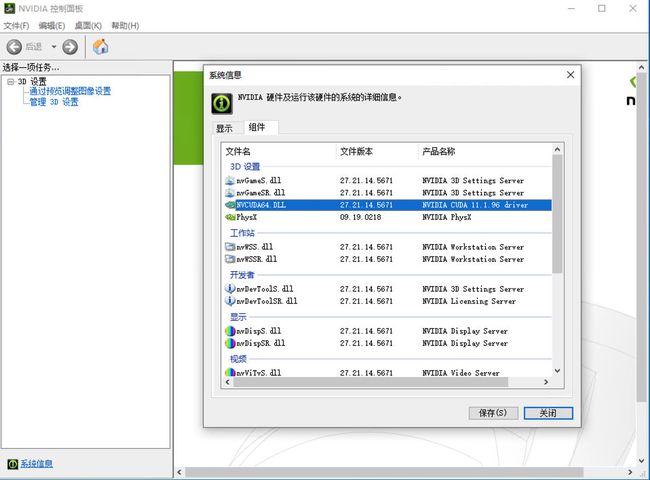Image resolution: width=650 pixels, height=480 pixels.
Task: Open the 桌面(K) menu
Action: [88, 26]
